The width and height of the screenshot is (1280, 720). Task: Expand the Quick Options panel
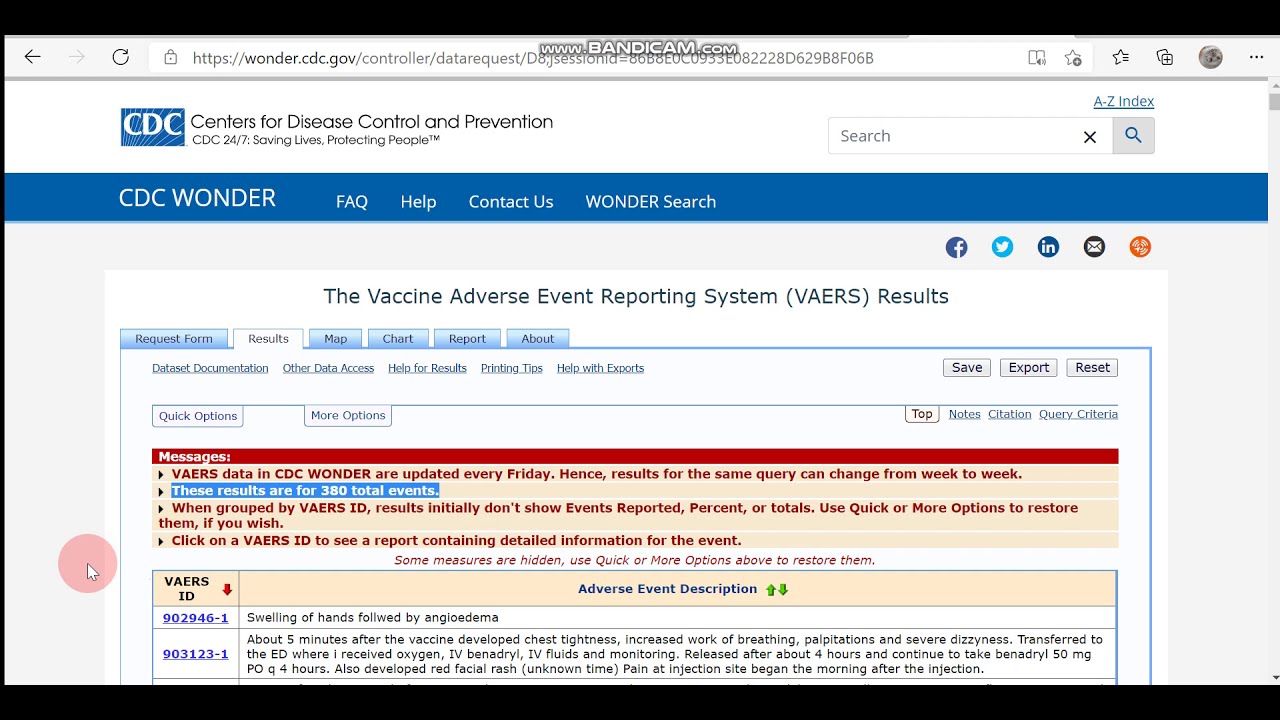tap(198, 416)
